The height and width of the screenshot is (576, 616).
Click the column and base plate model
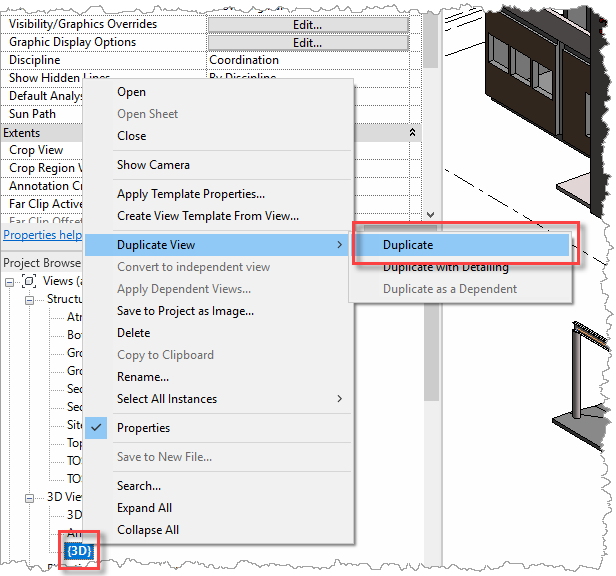point(582,385)
